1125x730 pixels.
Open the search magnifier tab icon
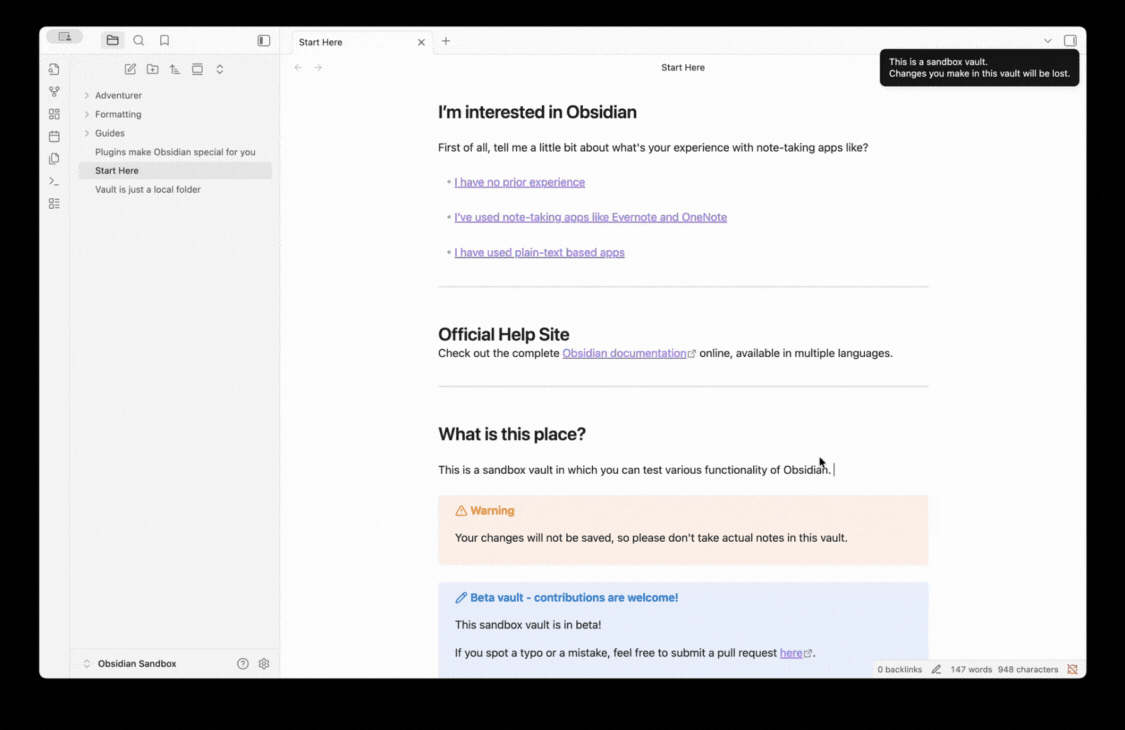point(138,41)
